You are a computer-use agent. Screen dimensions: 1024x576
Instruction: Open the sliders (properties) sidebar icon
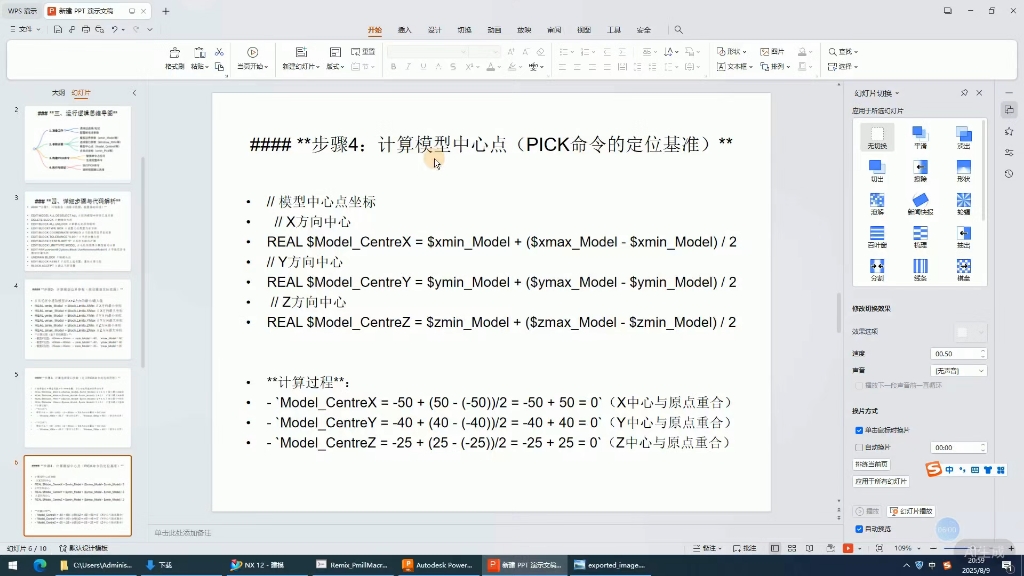click(1009, 152)
